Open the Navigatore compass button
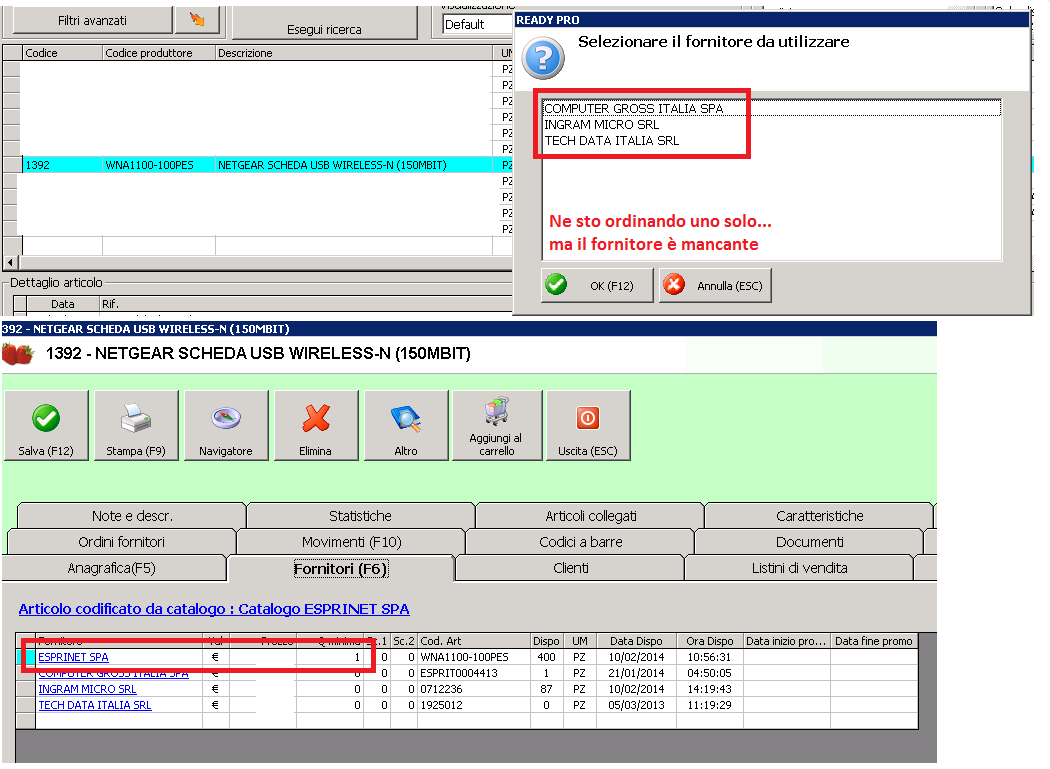 pos(226,425)
